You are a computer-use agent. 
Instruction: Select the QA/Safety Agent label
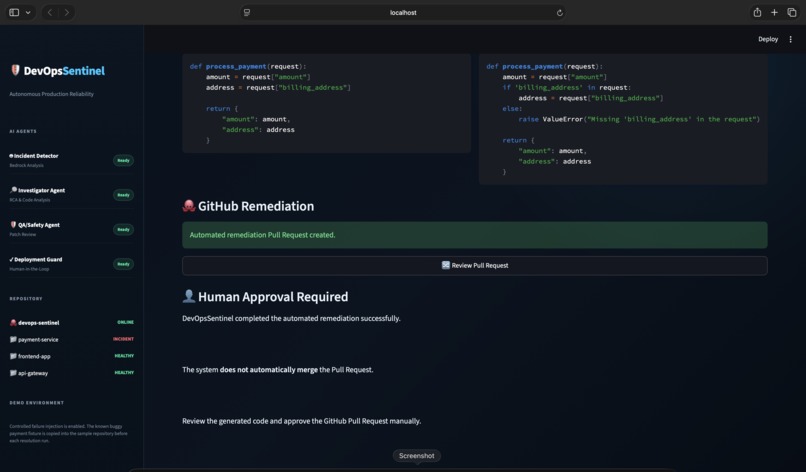39,225
